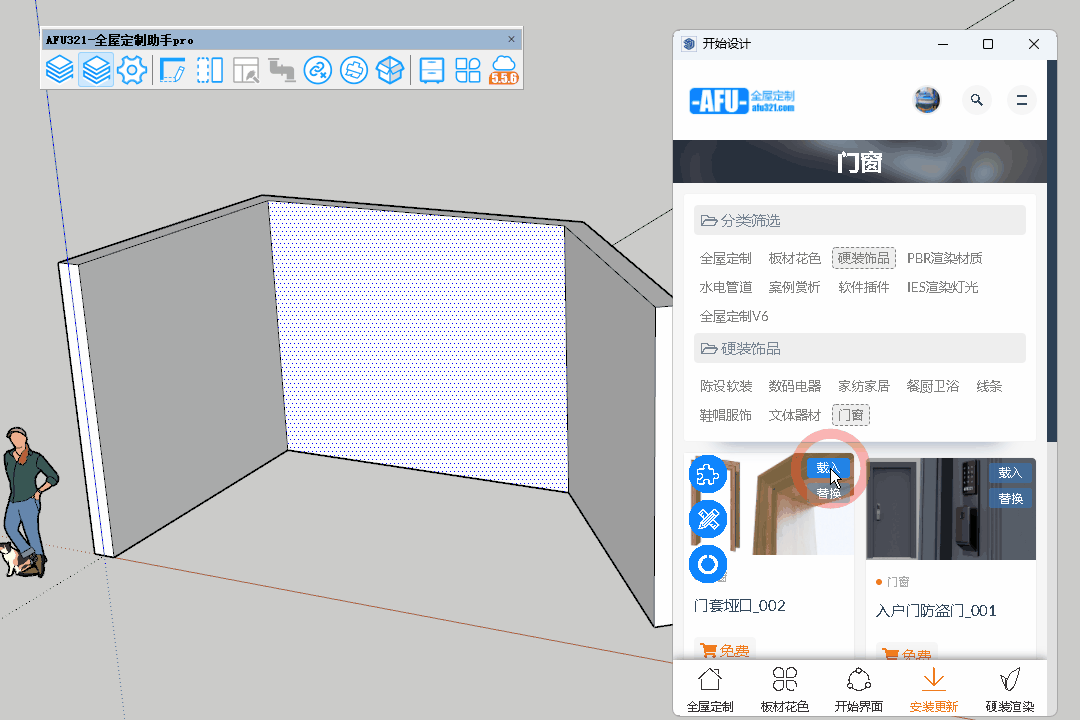Select the 家纺家居 subcategory filter
The image size is (1080, 720).
863,386
